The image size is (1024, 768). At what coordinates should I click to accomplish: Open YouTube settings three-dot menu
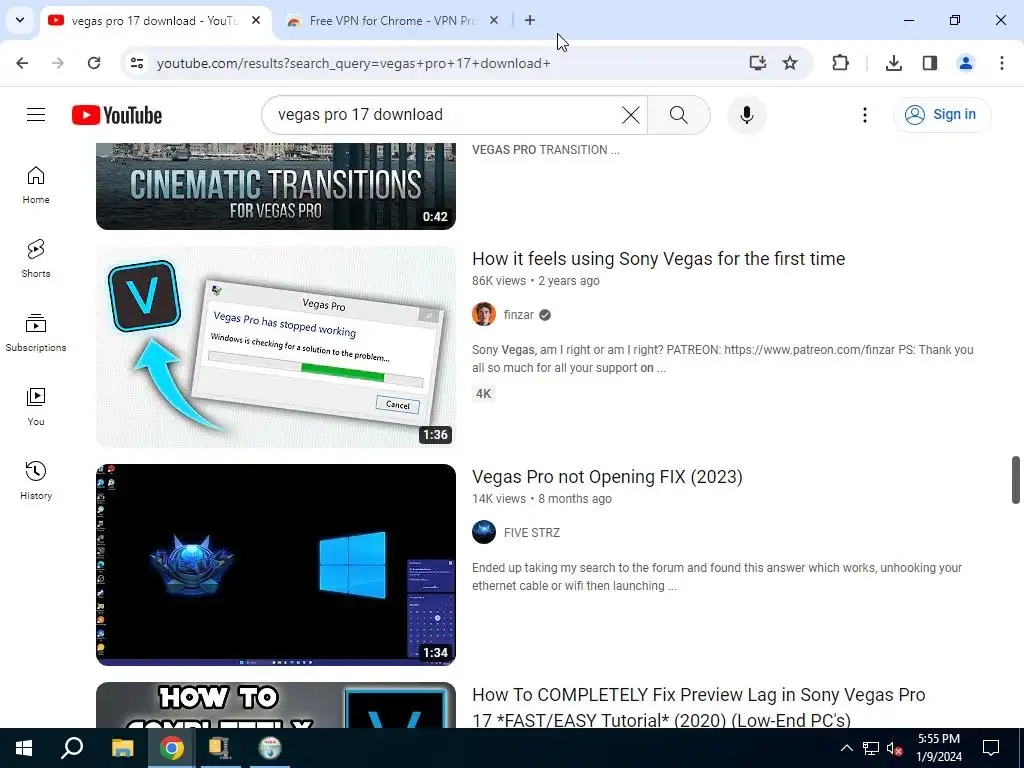coord(865,115)
